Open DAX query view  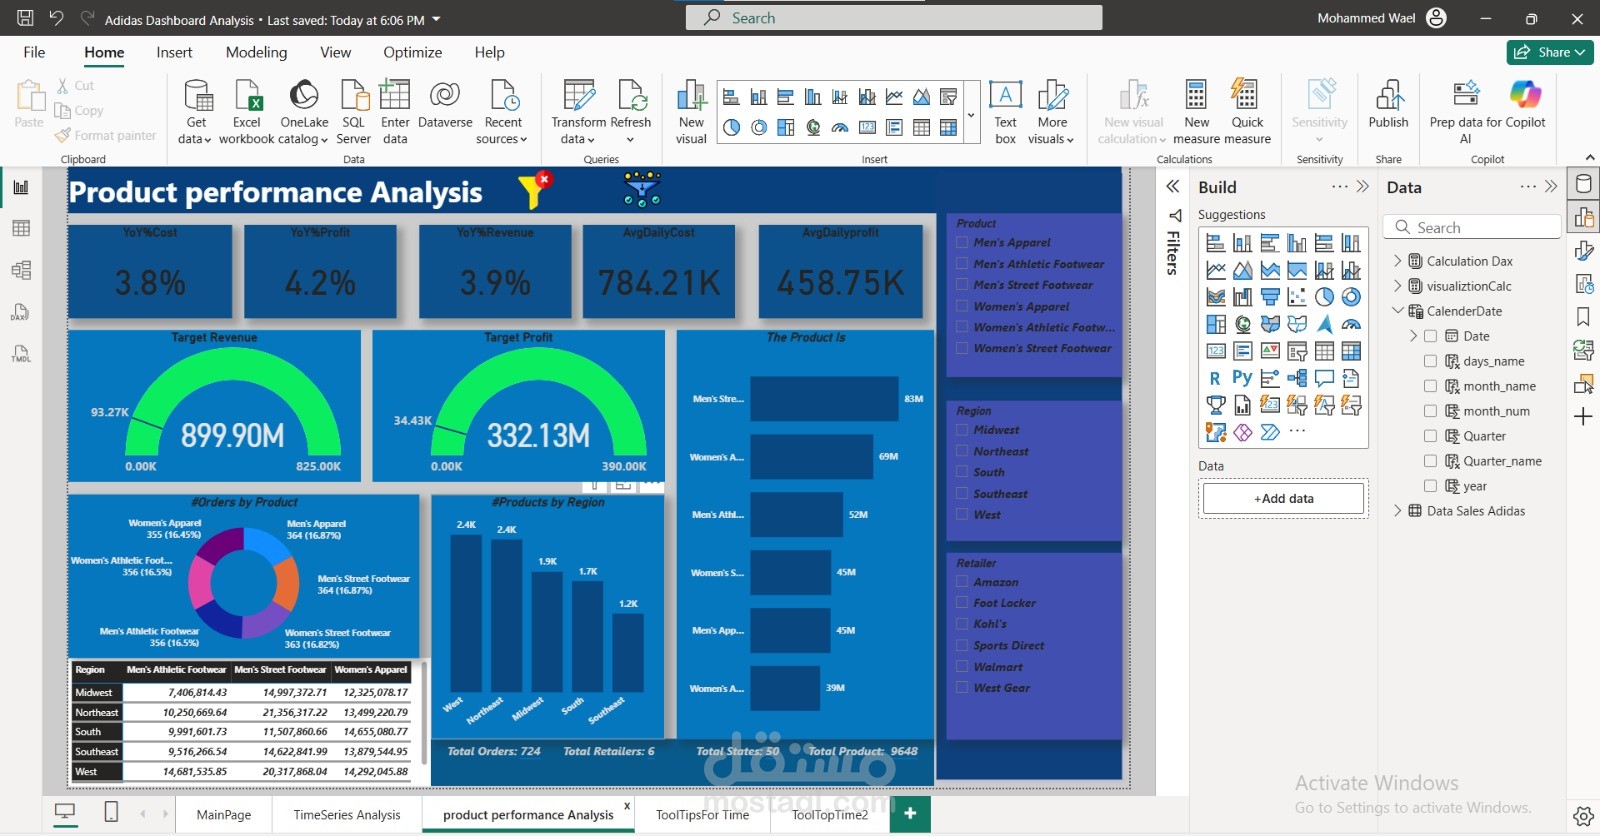pos(21,312)
